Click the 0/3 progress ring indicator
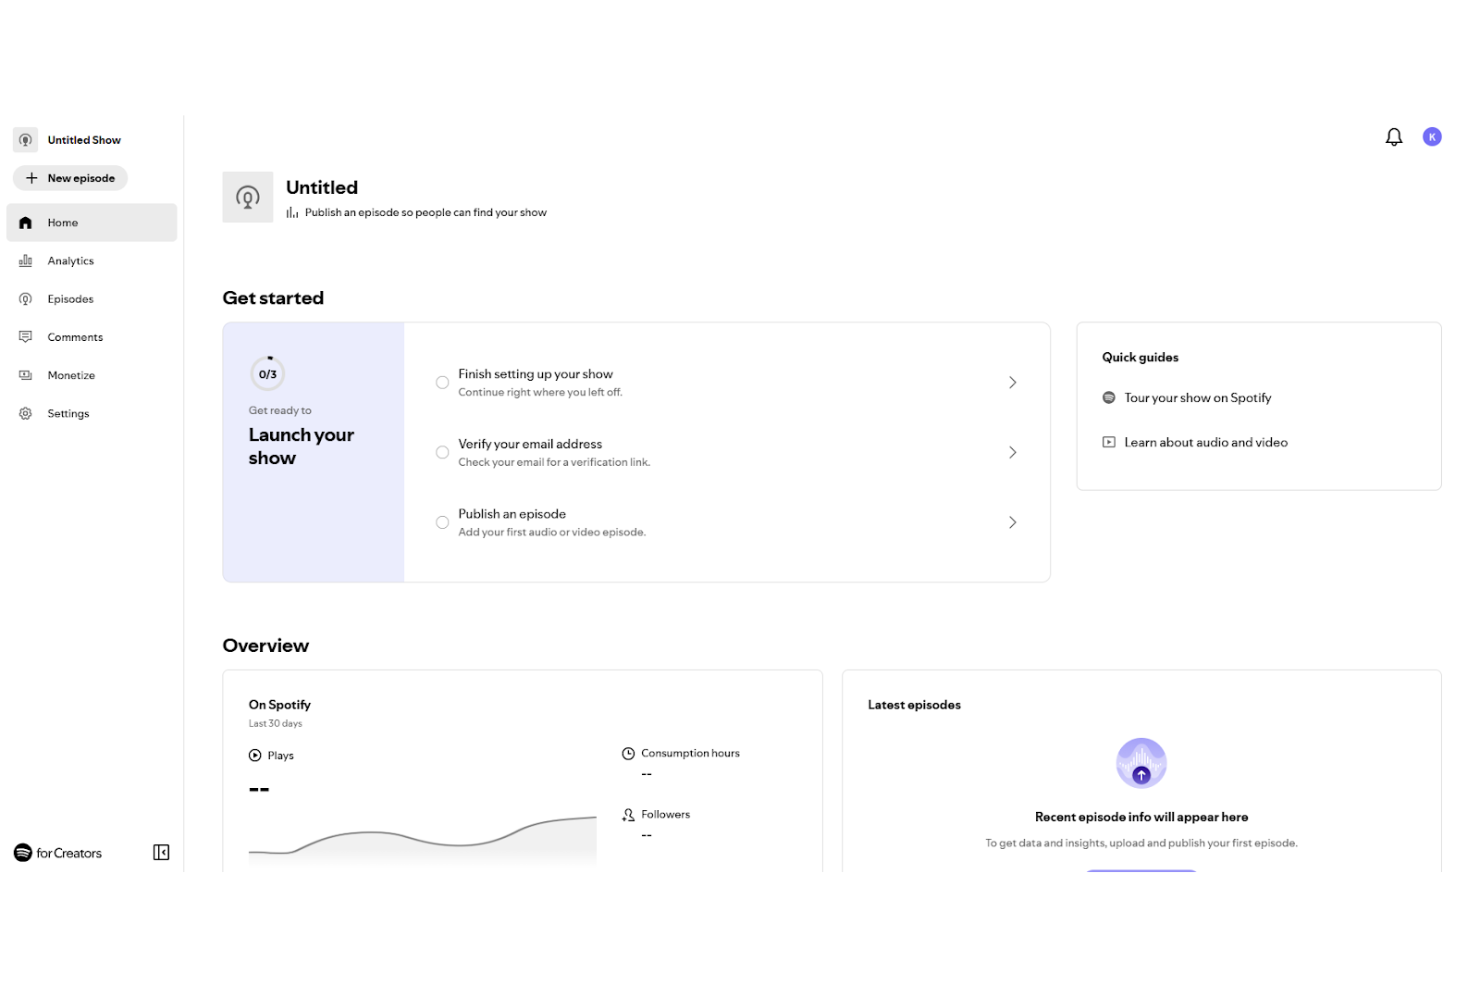 268,374
